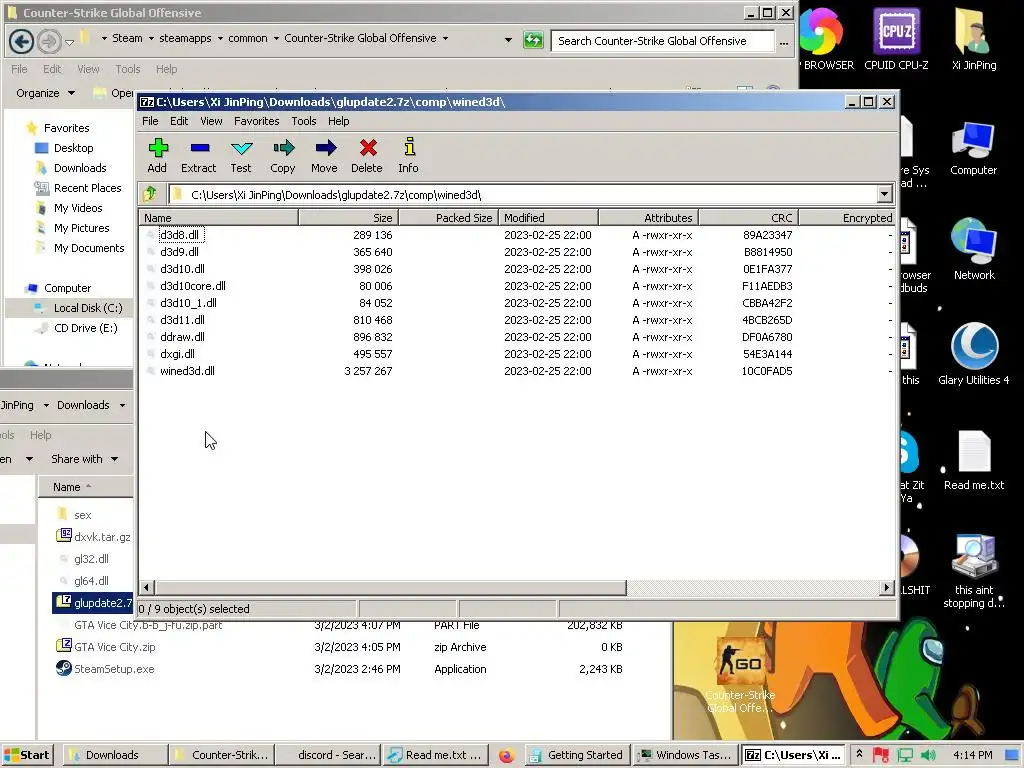Switch to Getting Started taskbar button
Image resolution: width=1024 pixels, height=768 pixels.
579,755
